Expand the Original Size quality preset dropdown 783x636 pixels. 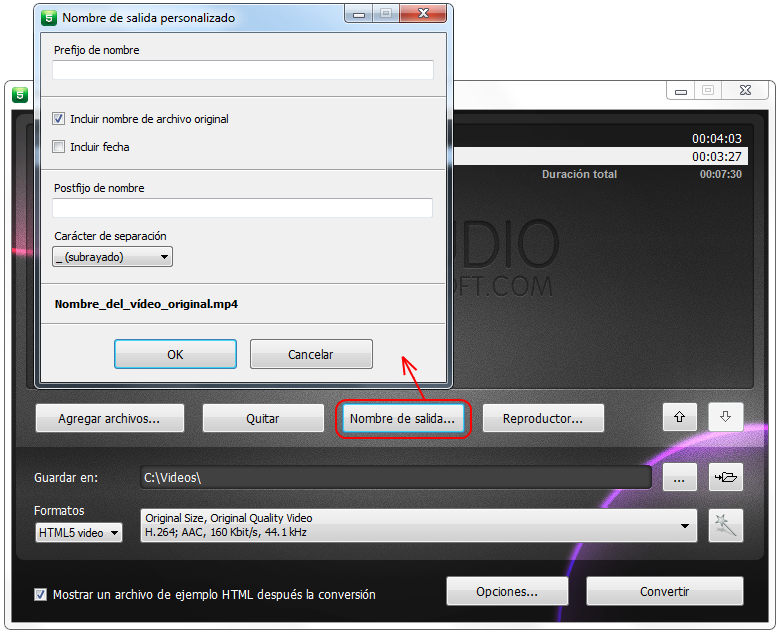click(418, 525)
